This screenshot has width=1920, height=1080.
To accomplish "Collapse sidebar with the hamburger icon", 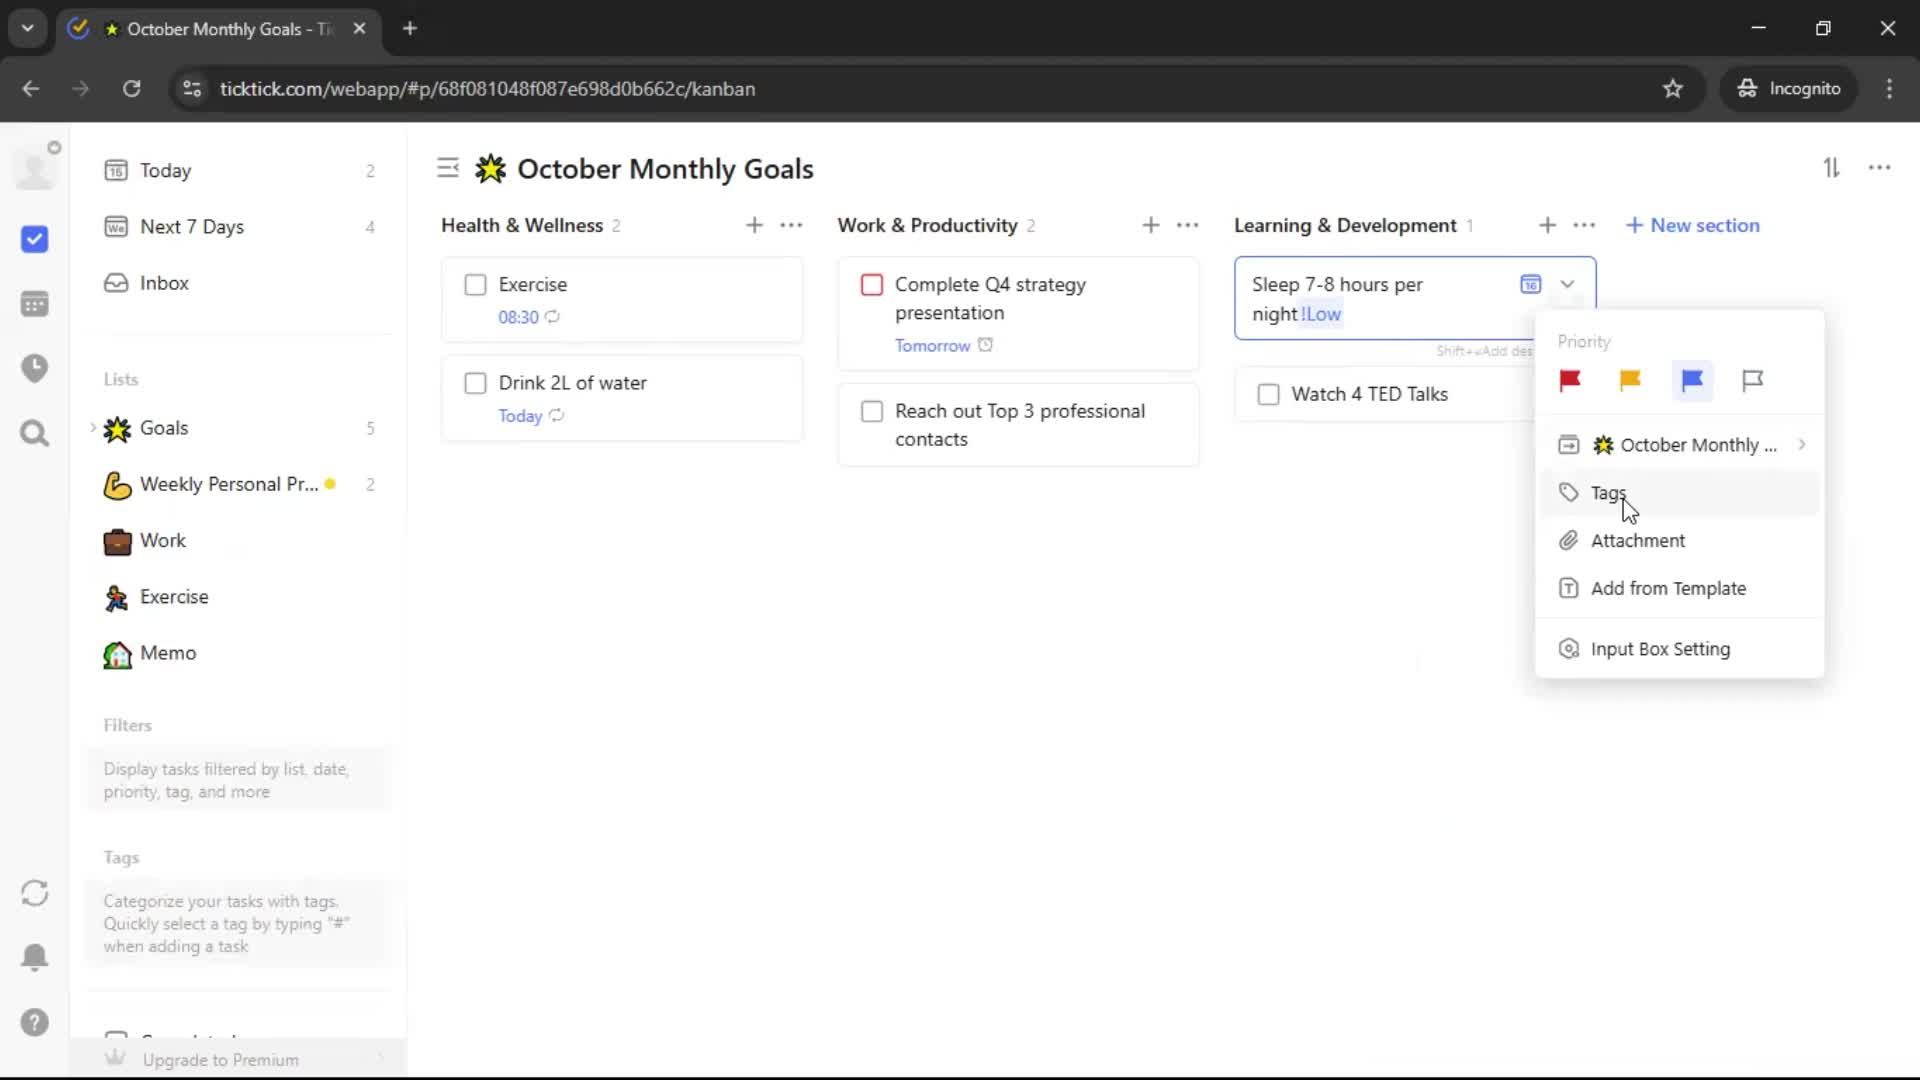I will coord(448,168).
